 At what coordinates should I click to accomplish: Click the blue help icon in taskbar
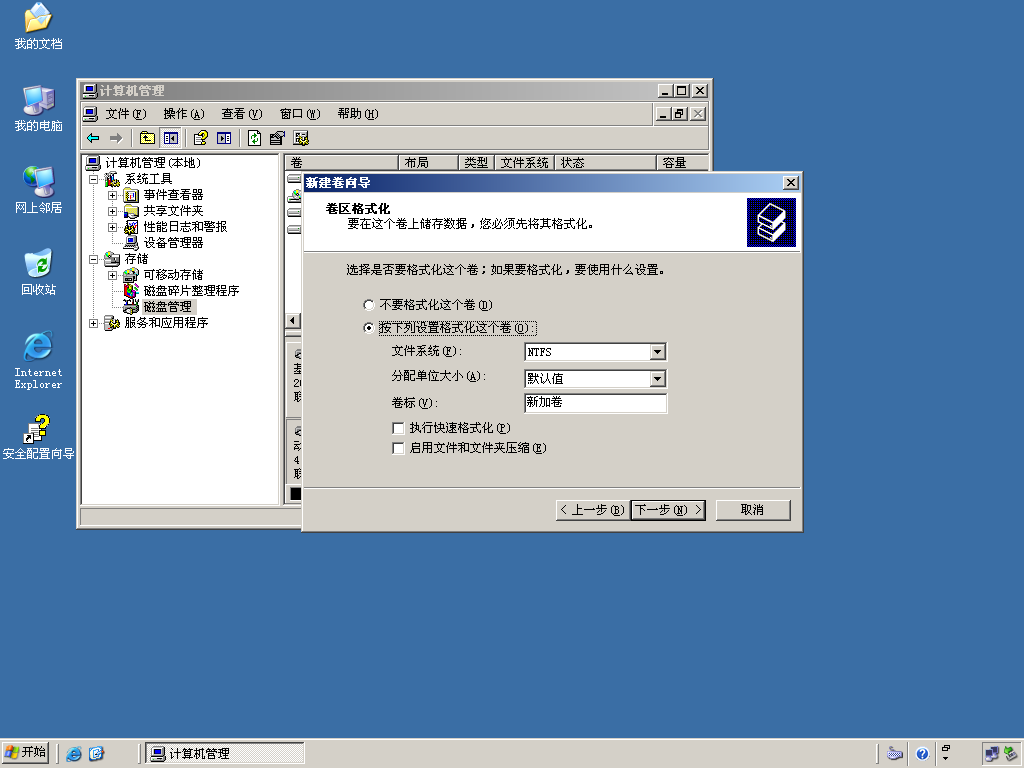921,754
